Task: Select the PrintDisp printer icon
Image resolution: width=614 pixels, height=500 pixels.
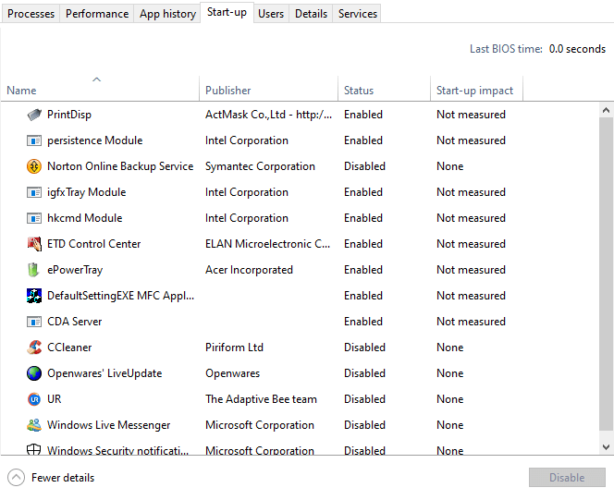Action: click(34, 115)
